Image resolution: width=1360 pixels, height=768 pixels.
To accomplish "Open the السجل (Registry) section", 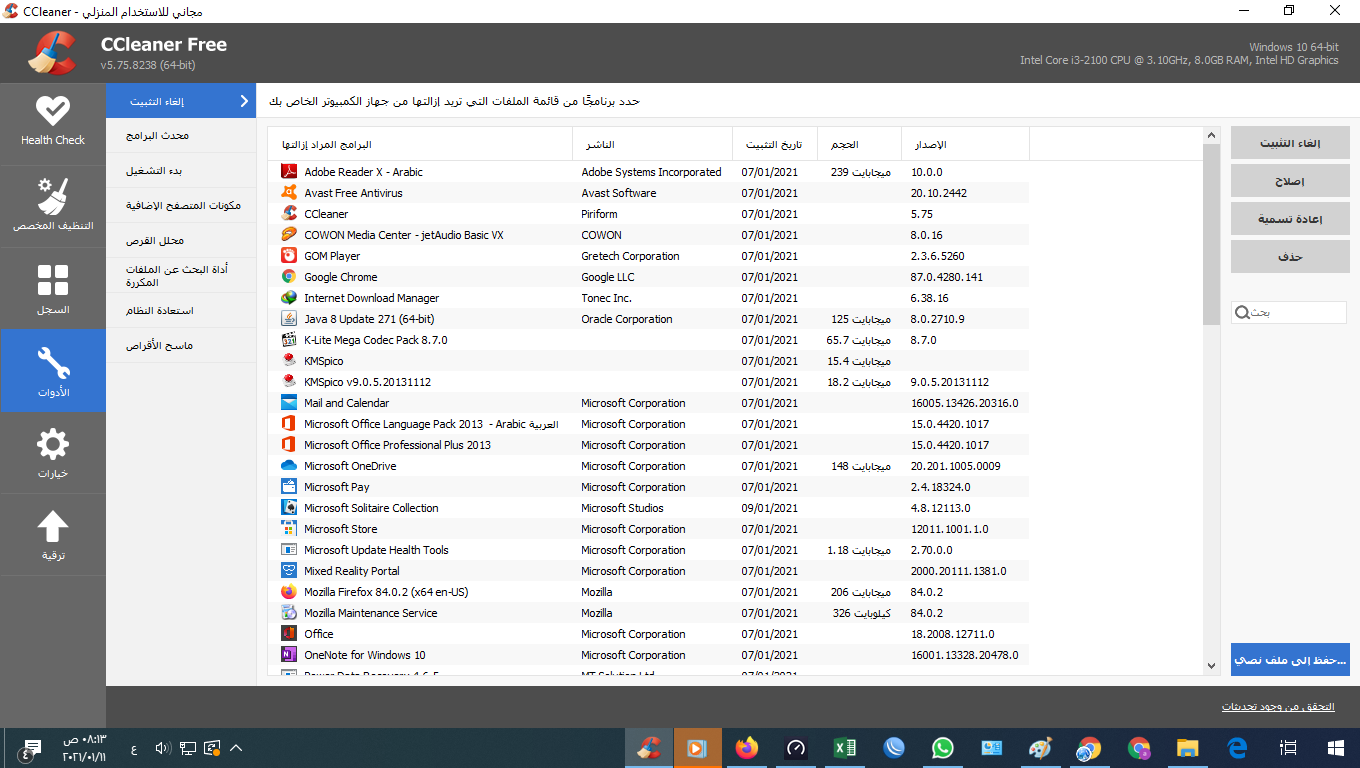I will point(53,289).
